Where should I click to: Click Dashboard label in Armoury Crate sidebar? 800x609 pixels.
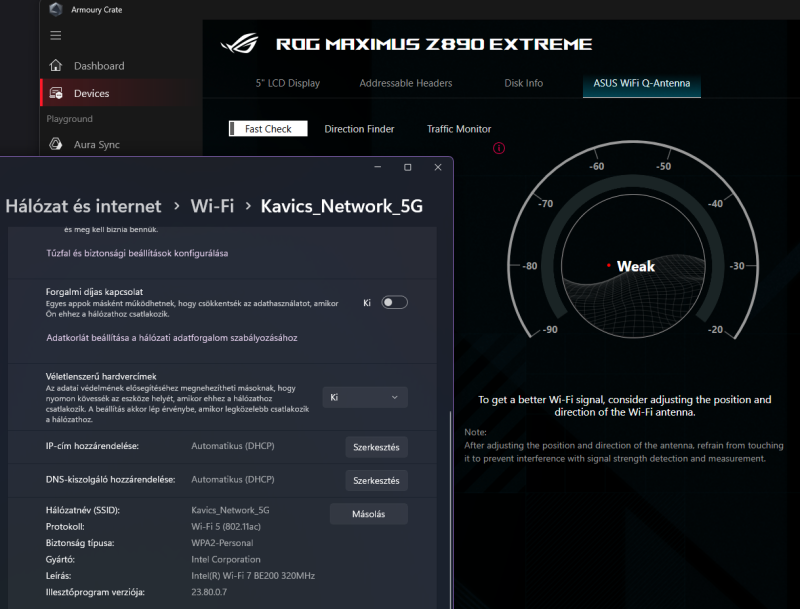(99, 66)
